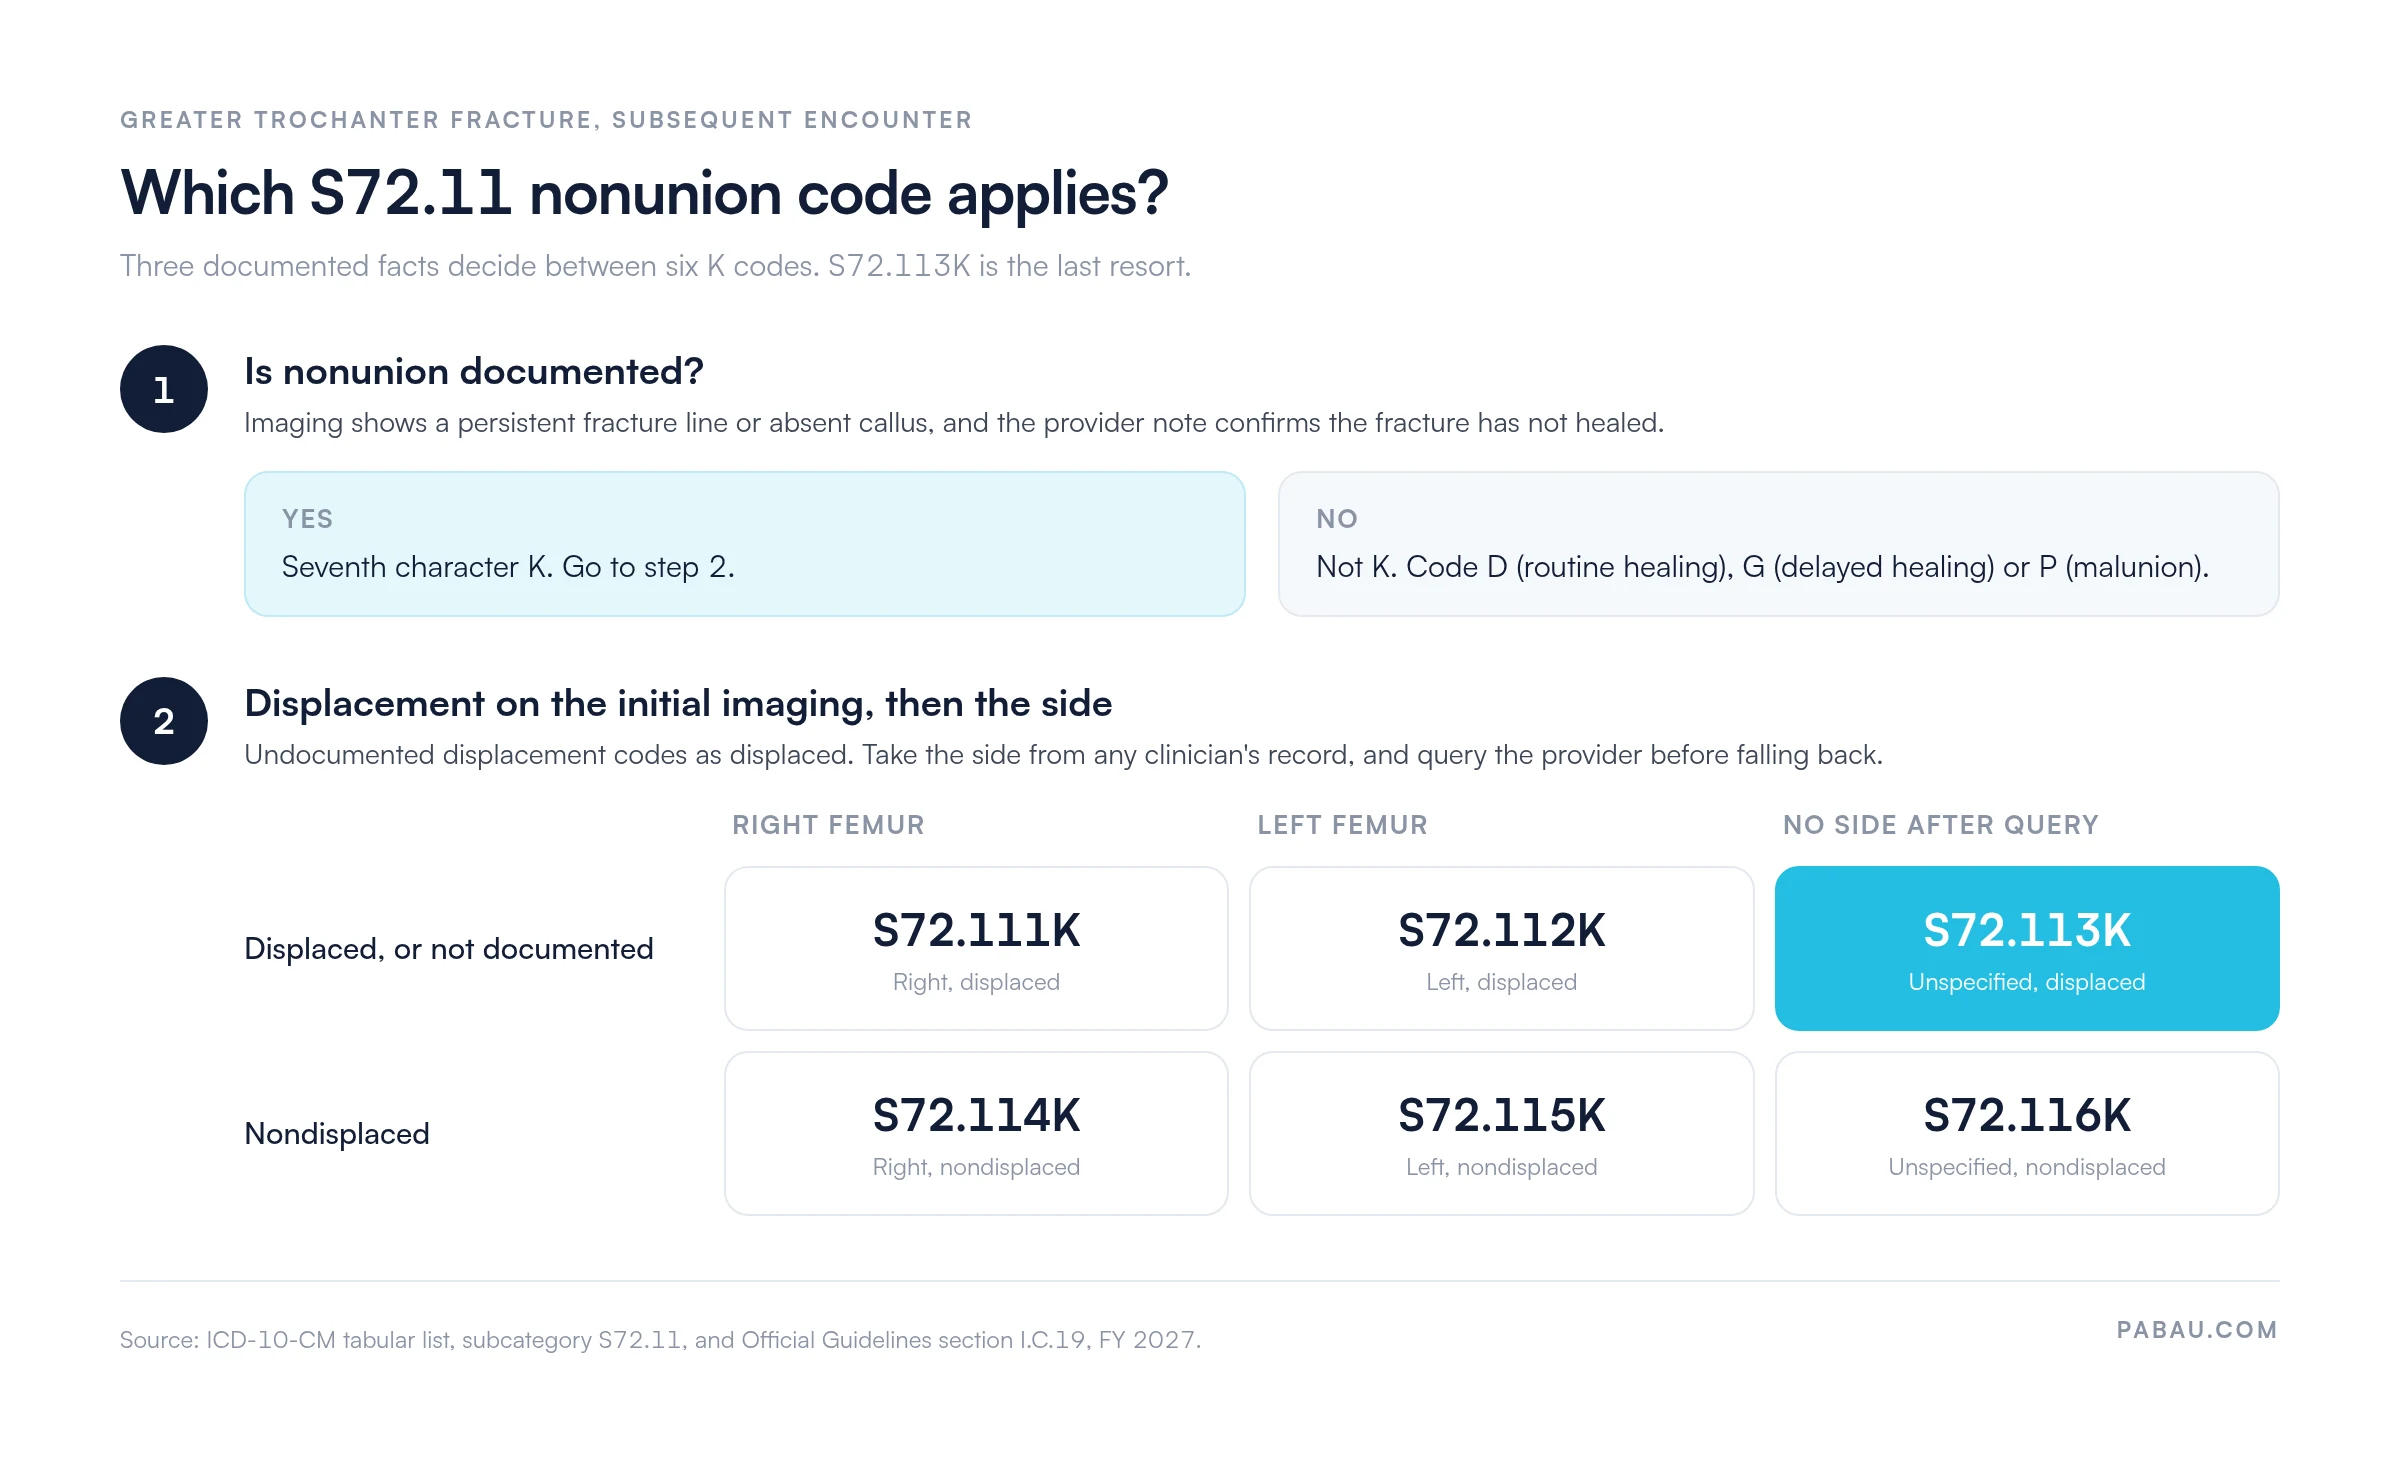
Task: Click the title 'Which S72.11 nonunion code applies?'
Action: 644,193
